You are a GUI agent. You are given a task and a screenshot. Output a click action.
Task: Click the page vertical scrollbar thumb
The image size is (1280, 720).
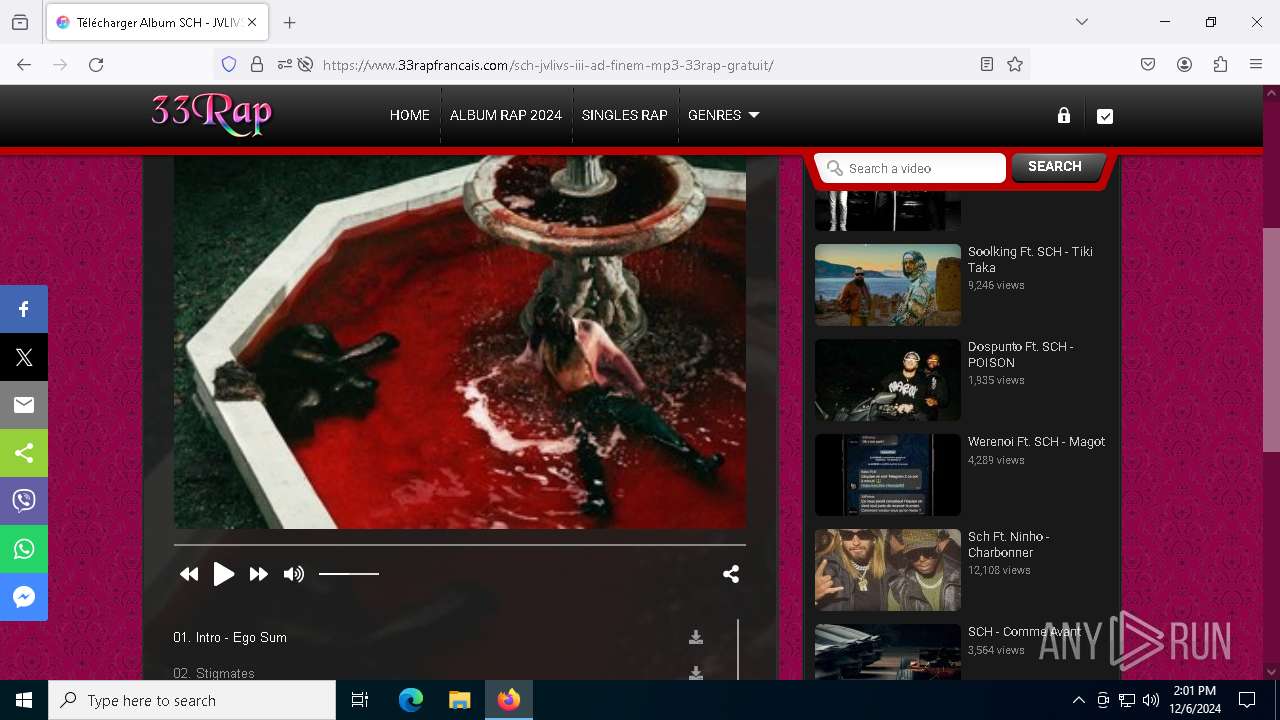[1271, 340]
